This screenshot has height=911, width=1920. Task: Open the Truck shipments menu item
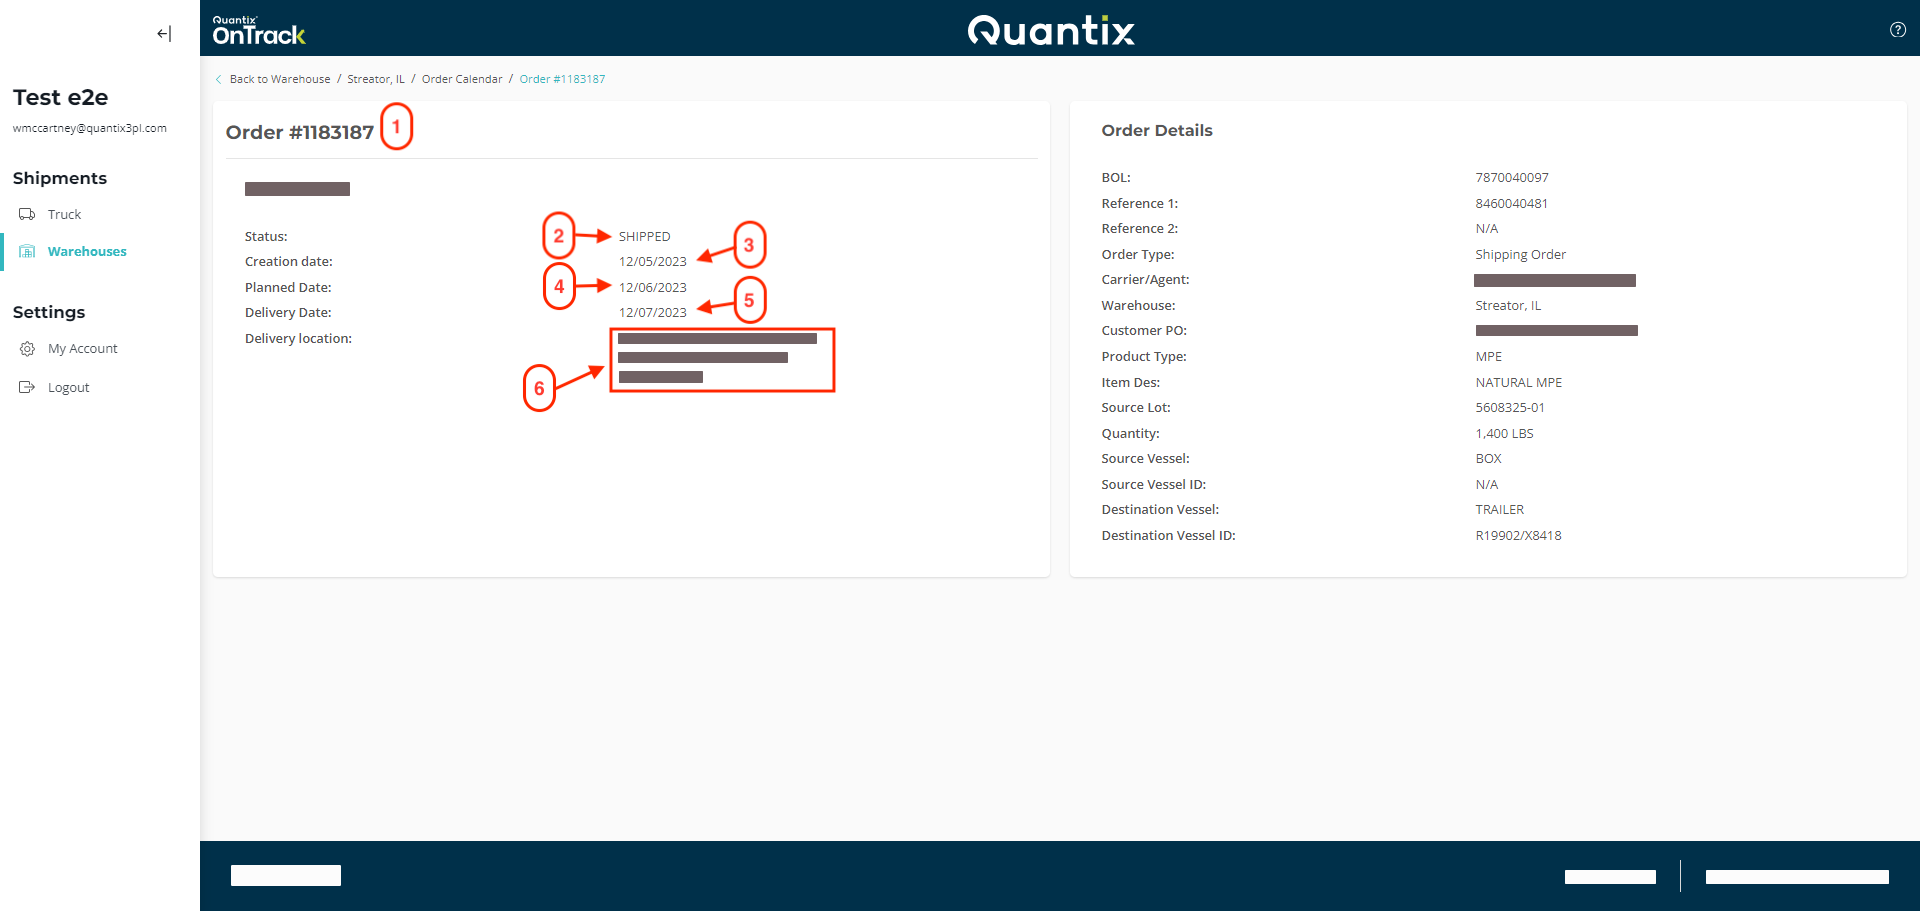[65, 215]
